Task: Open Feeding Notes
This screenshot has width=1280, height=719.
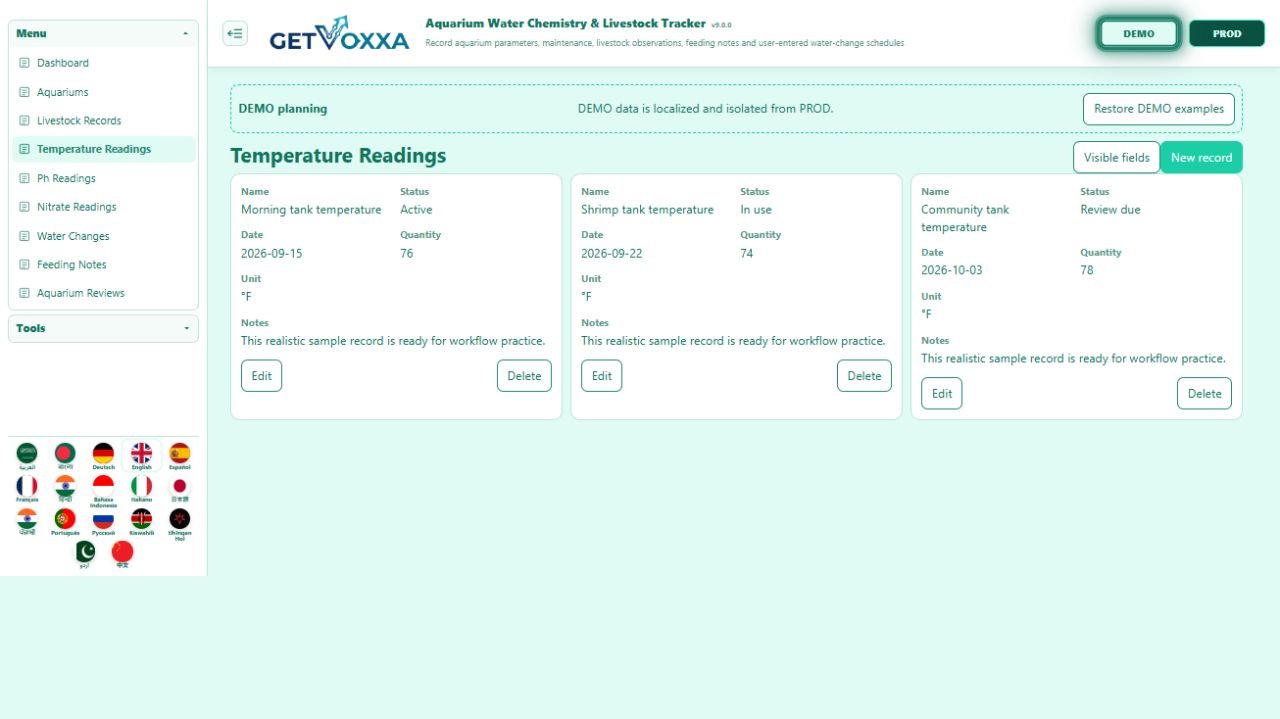Action: [103, 265]
